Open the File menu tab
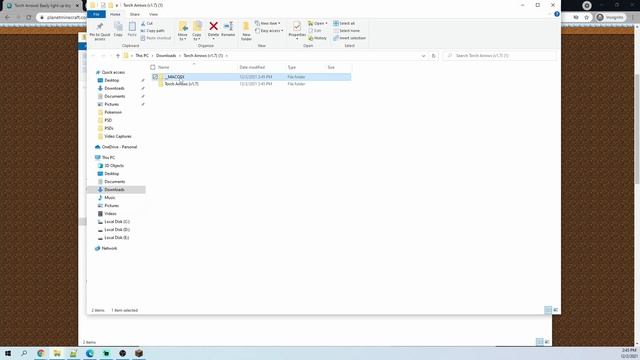This screenshot has width=640, height=360. [x=96, y=14]
